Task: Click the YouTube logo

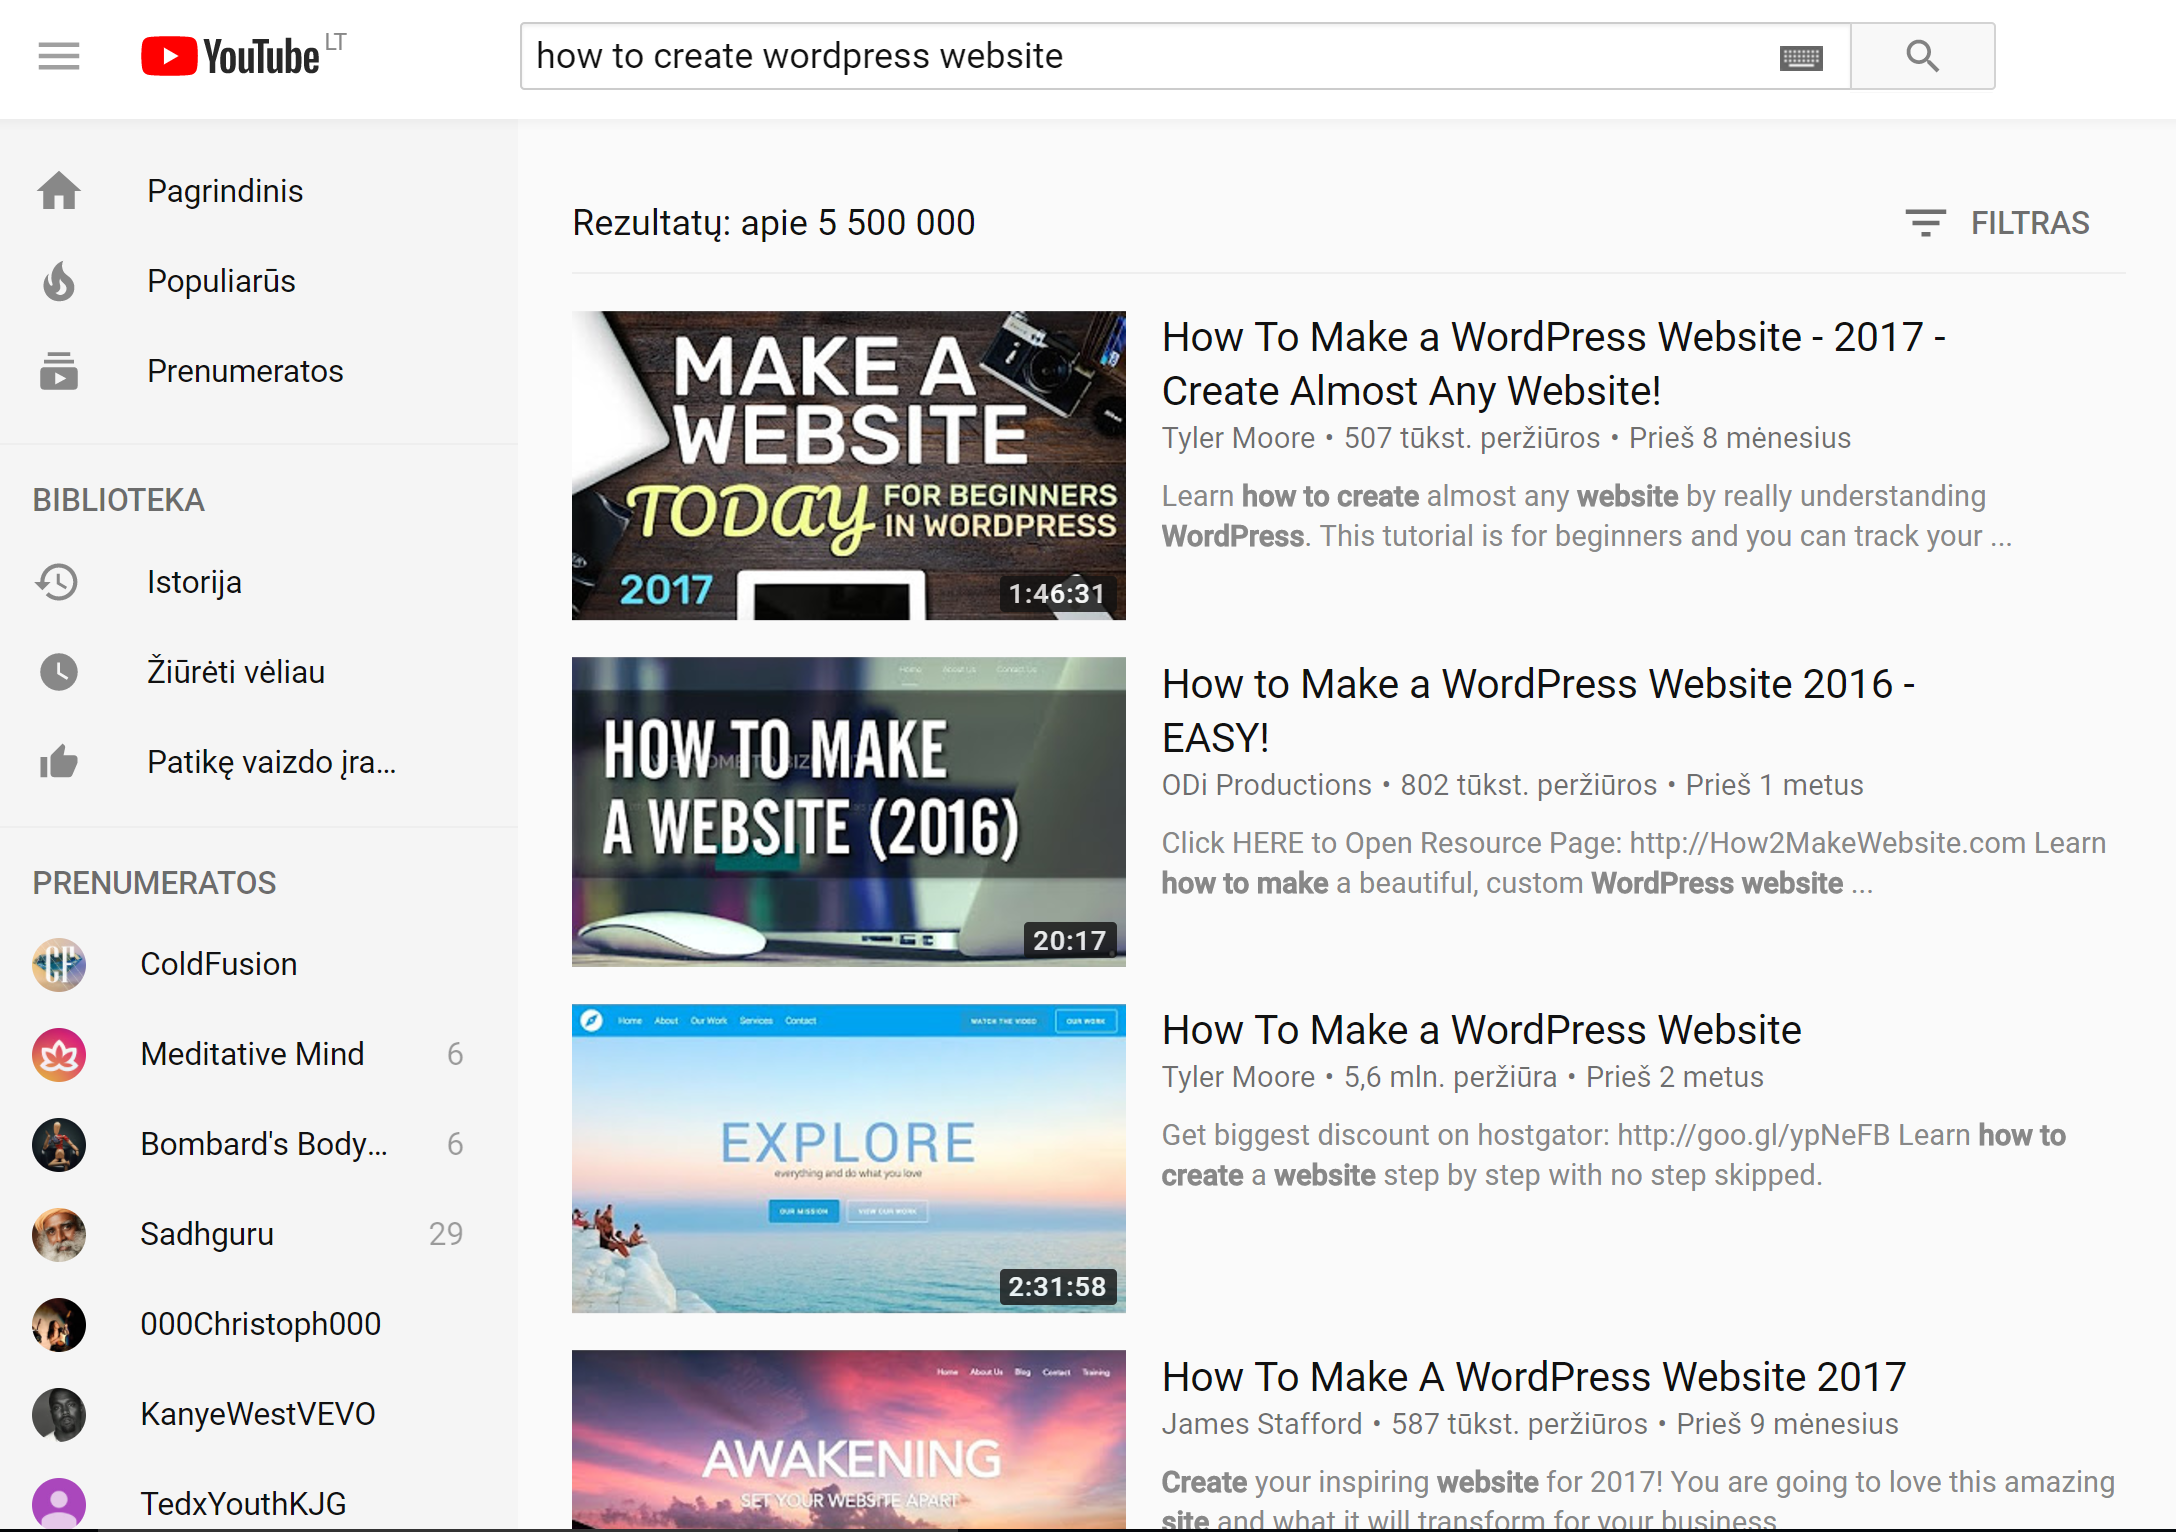Action: tap(231, 56)
